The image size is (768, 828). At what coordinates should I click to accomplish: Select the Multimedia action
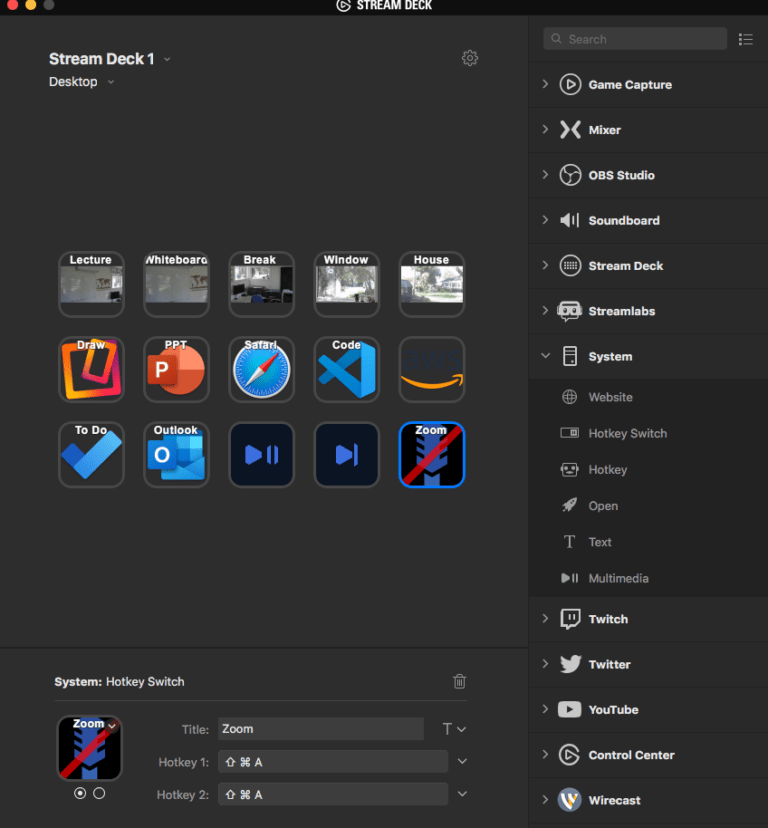point(648,578)
